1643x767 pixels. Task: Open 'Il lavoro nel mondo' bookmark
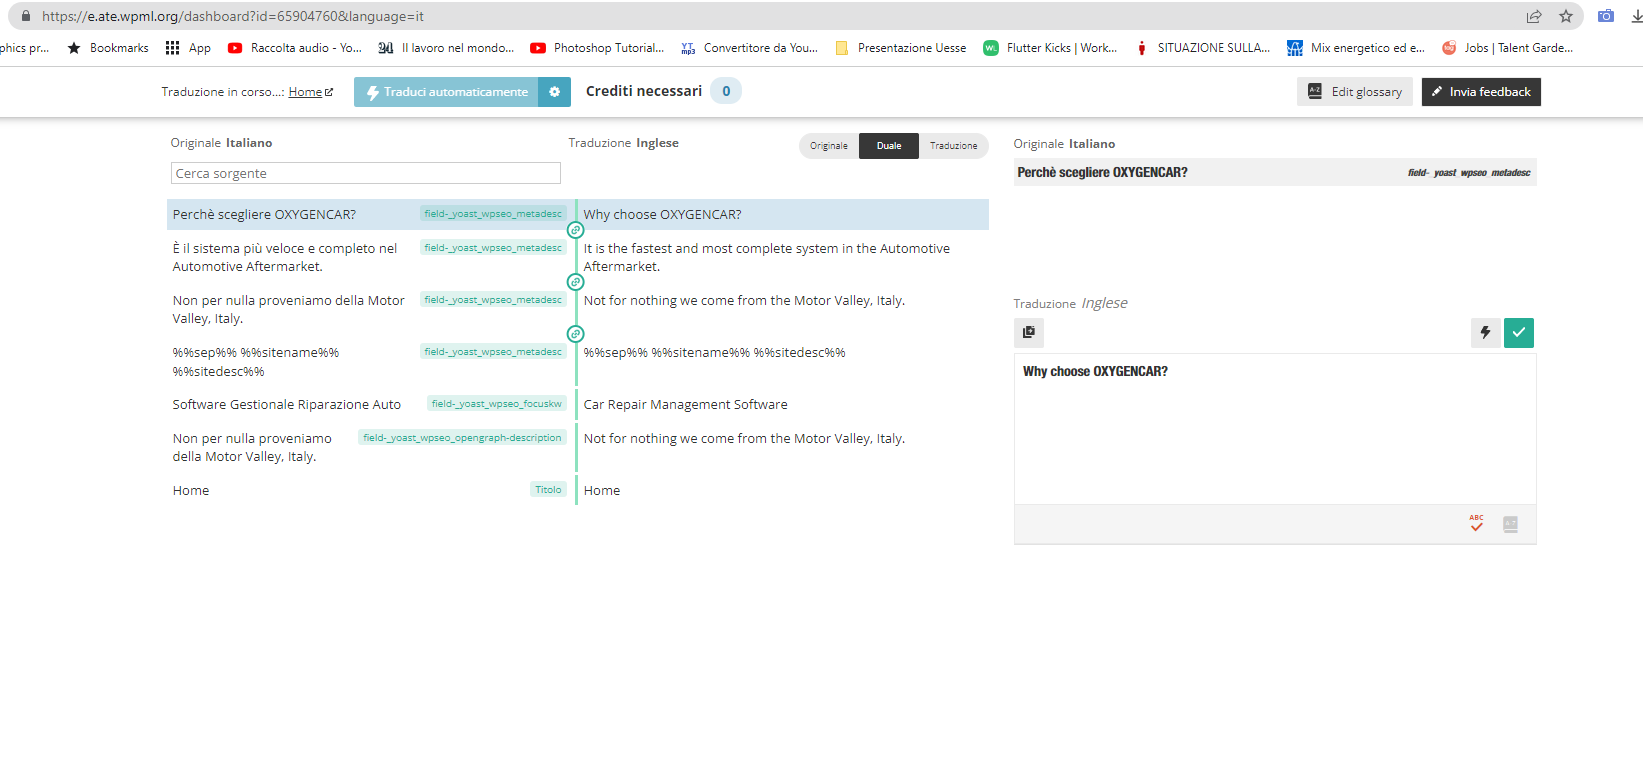tap(446, 48)
